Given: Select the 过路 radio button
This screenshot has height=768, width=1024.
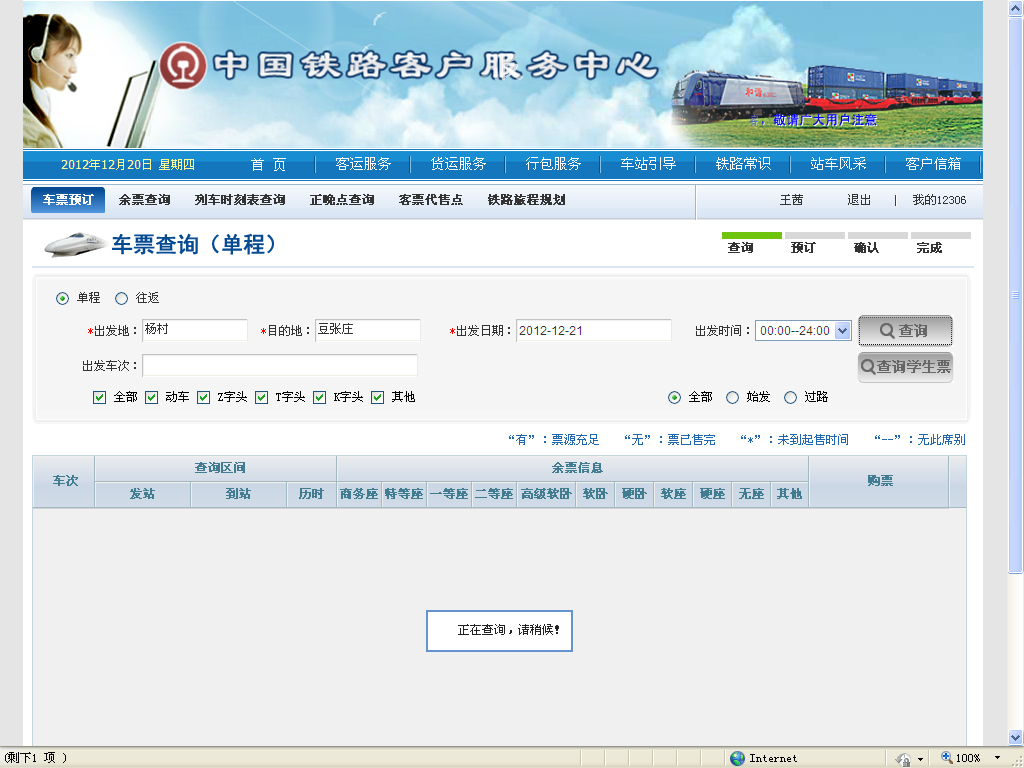Looking at the screenshot, I should 790,397.
